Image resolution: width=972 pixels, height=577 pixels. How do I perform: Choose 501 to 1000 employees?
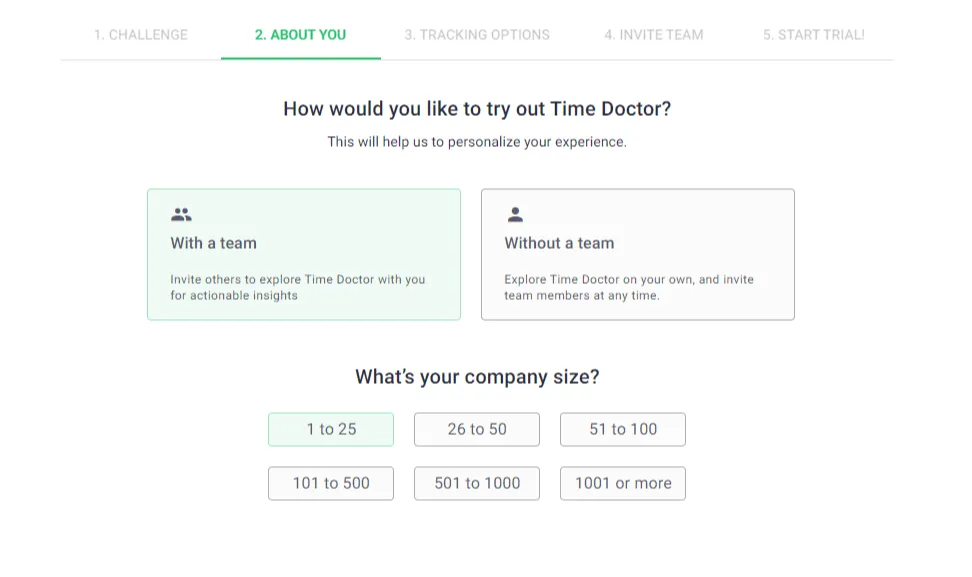[477, 483]
